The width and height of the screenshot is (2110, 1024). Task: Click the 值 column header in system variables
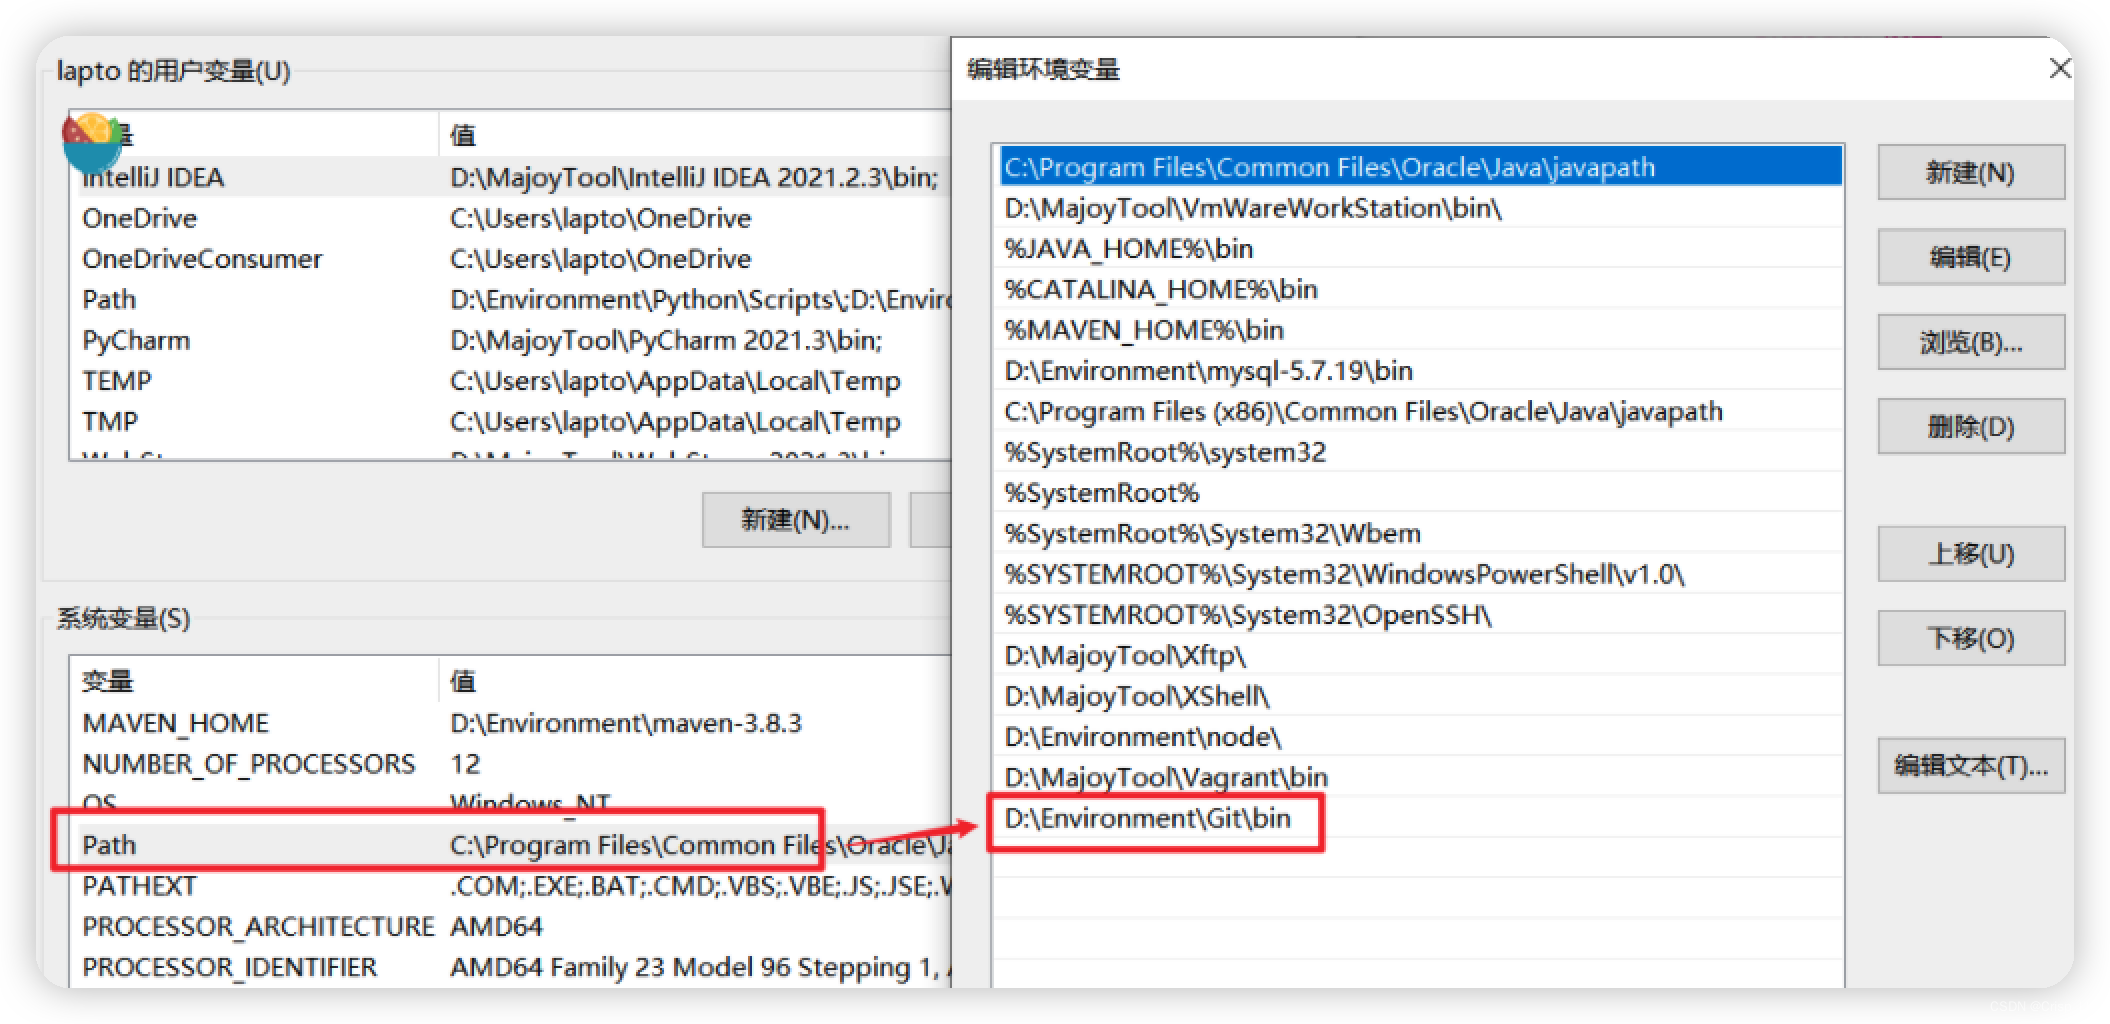(695, 681)
